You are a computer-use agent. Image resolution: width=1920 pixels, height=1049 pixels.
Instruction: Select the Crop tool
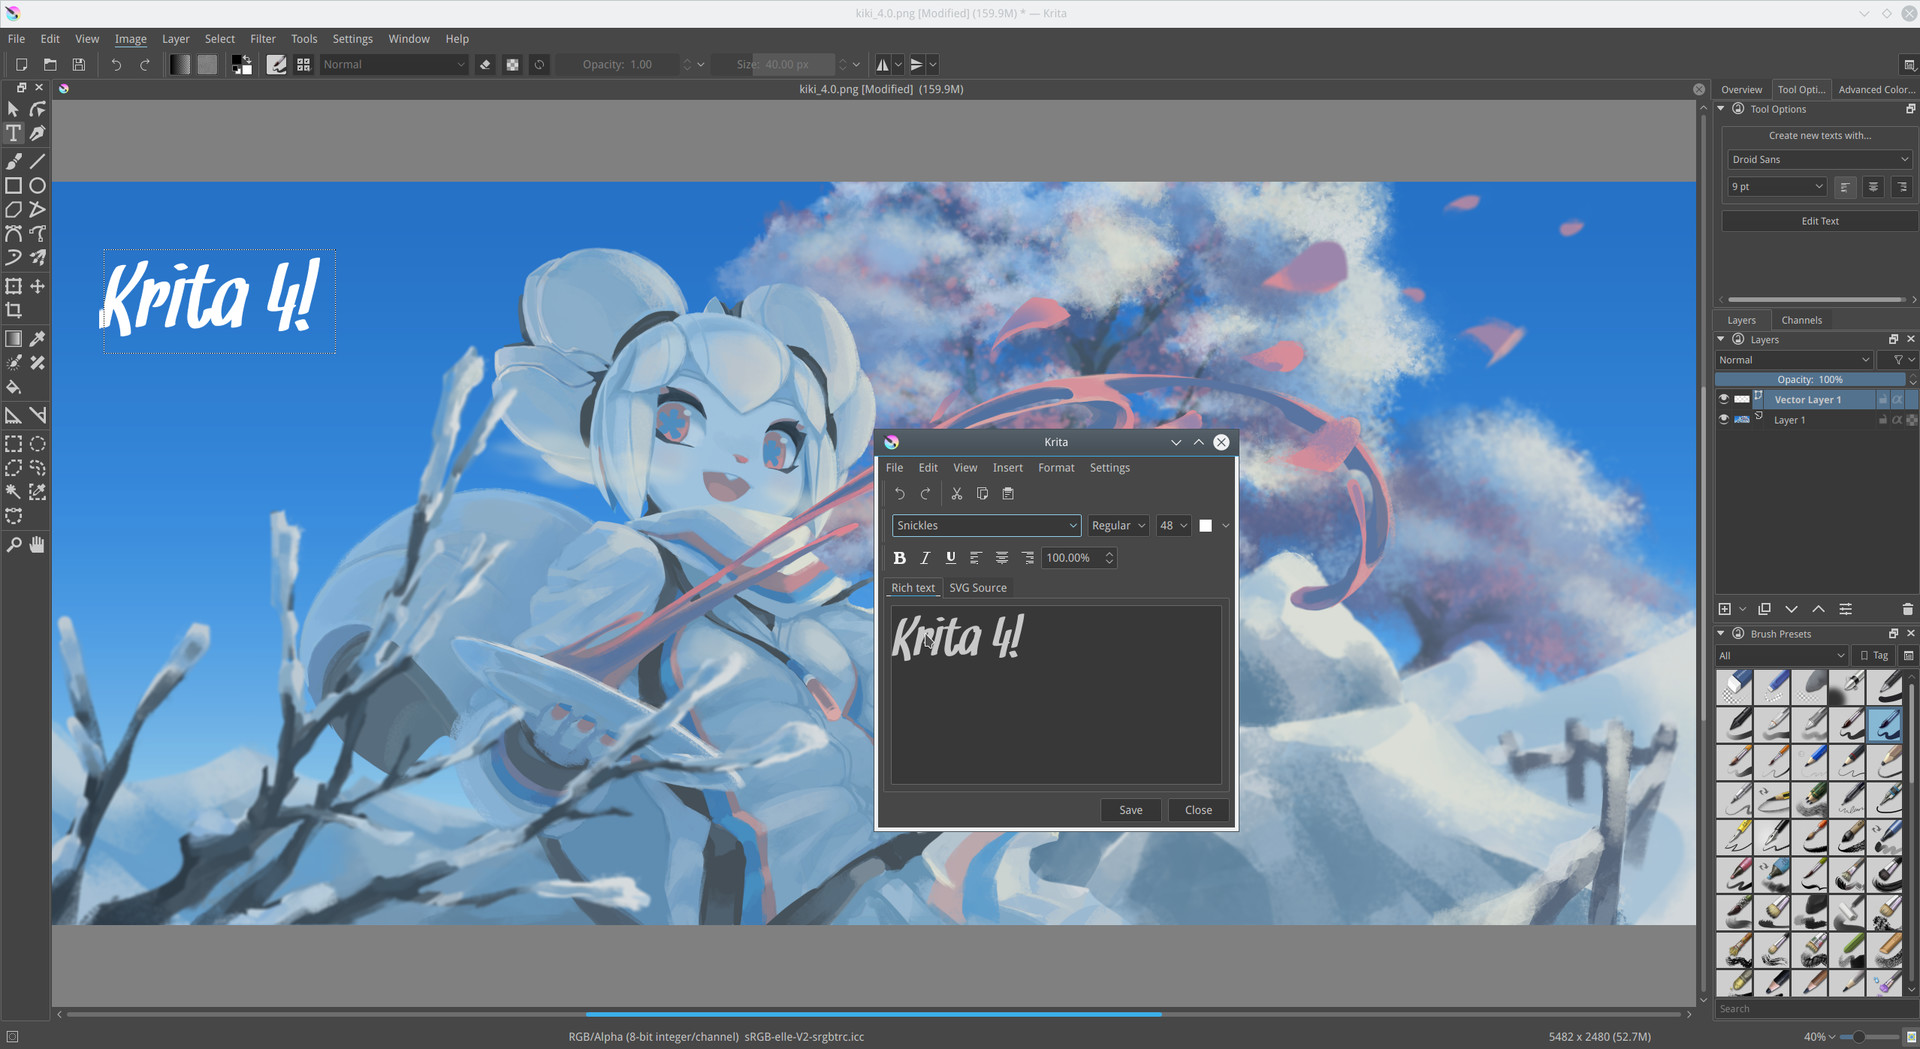click(x=14, y=310)
